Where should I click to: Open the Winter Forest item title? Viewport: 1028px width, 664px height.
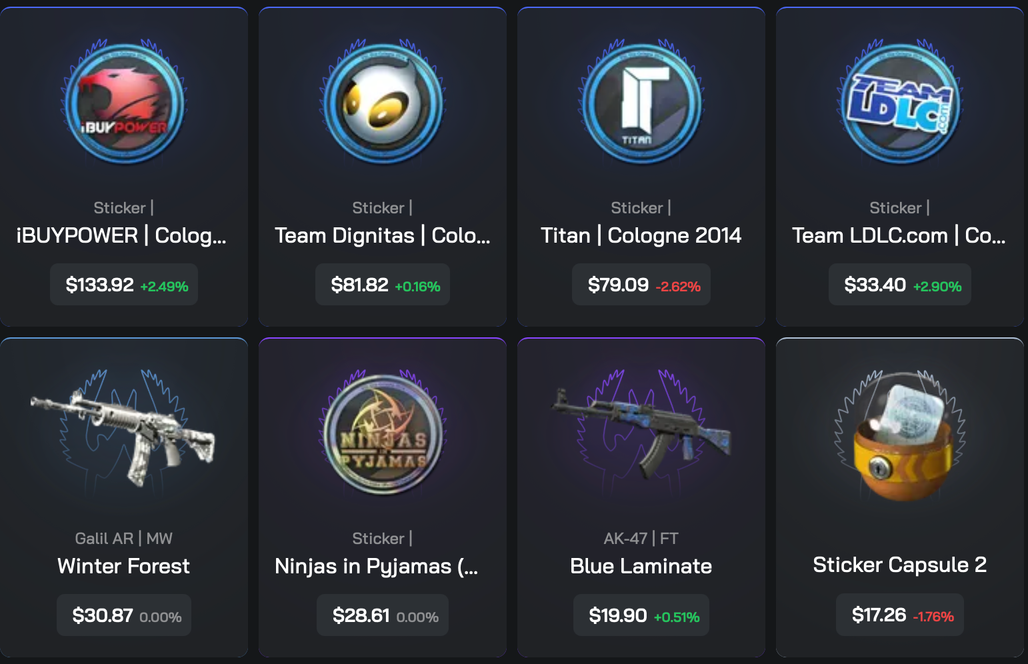pos(124,566)
